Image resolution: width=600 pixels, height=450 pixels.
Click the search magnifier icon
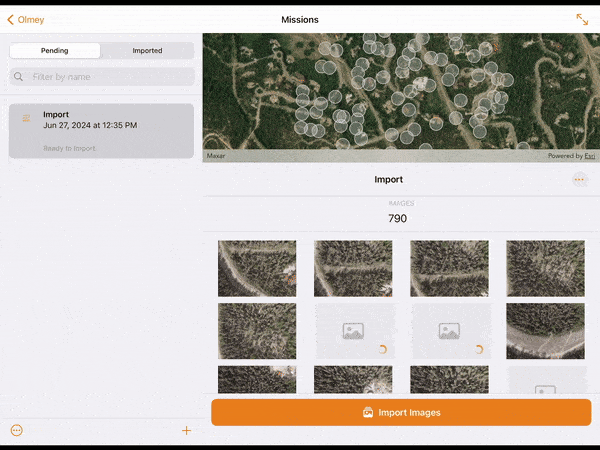pos(18,77)
